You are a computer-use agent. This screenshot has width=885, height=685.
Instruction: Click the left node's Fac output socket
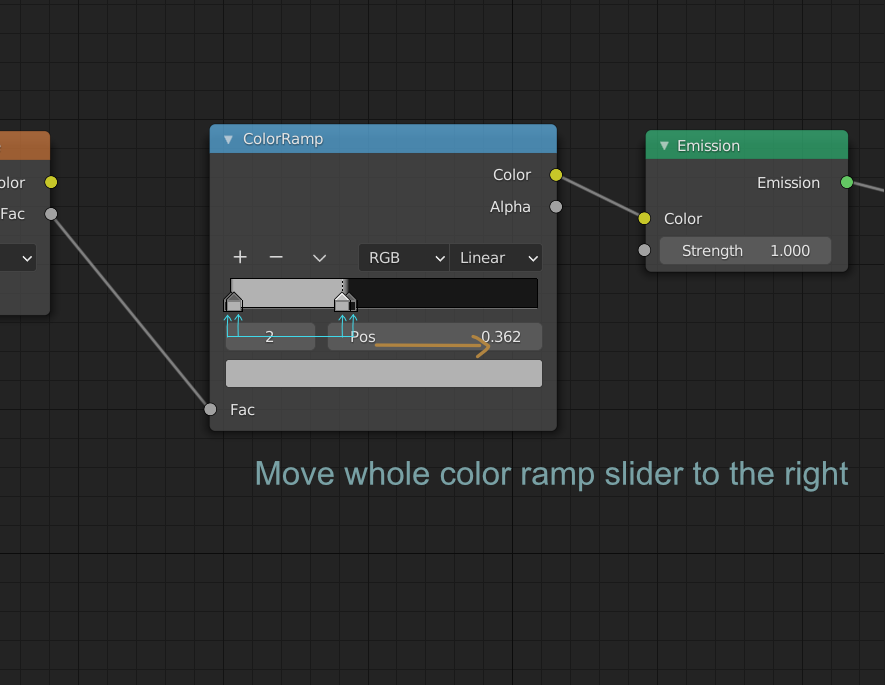51,214
